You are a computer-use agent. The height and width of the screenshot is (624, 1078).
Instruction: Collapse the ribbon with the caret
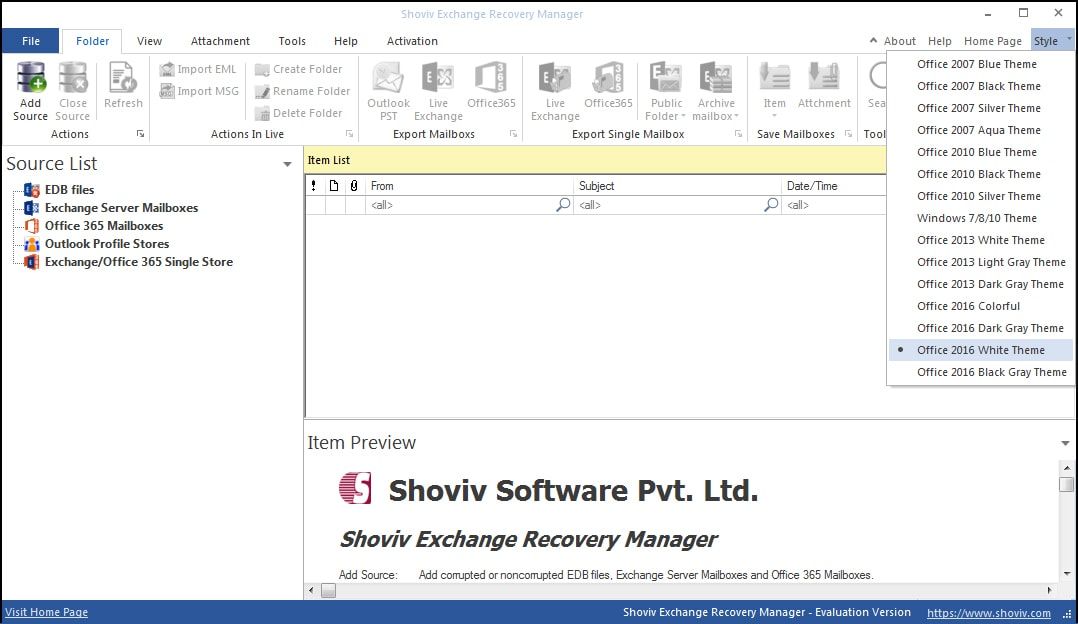[x=873, y=41]
